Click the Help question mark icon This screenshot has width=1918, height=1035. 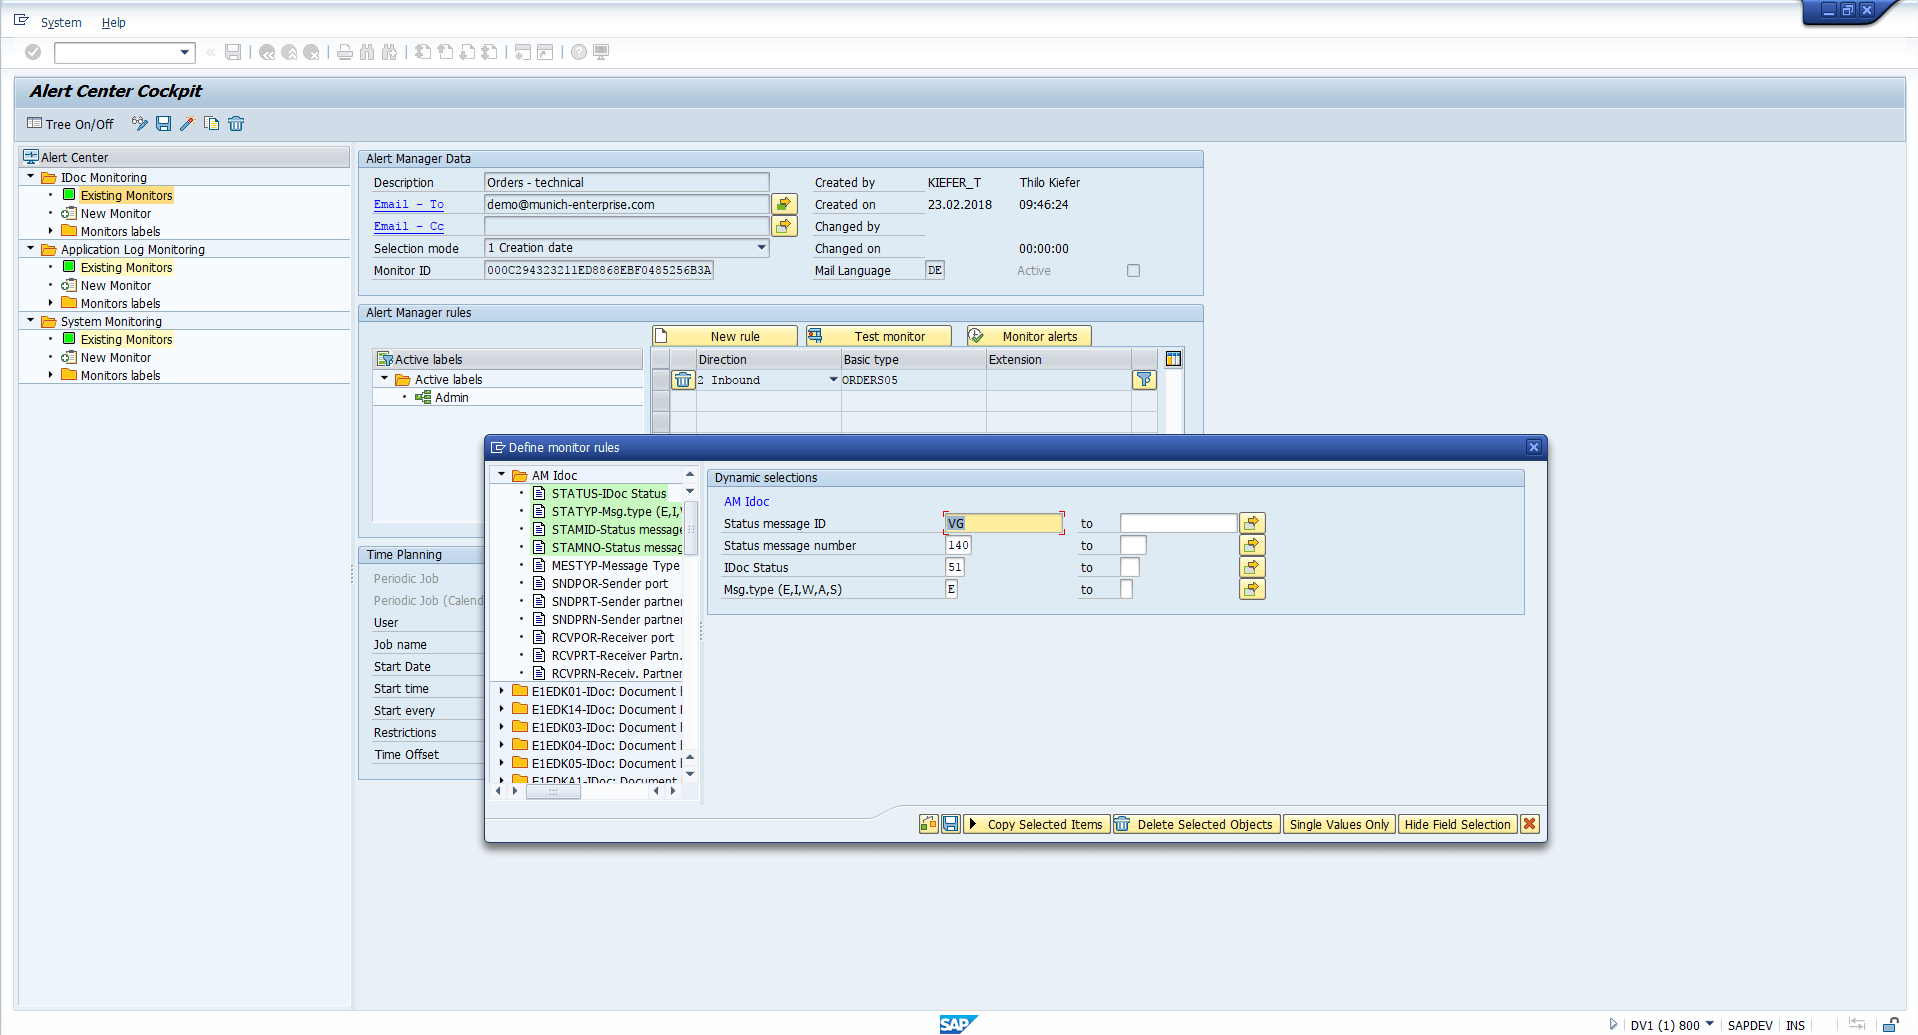579,52
